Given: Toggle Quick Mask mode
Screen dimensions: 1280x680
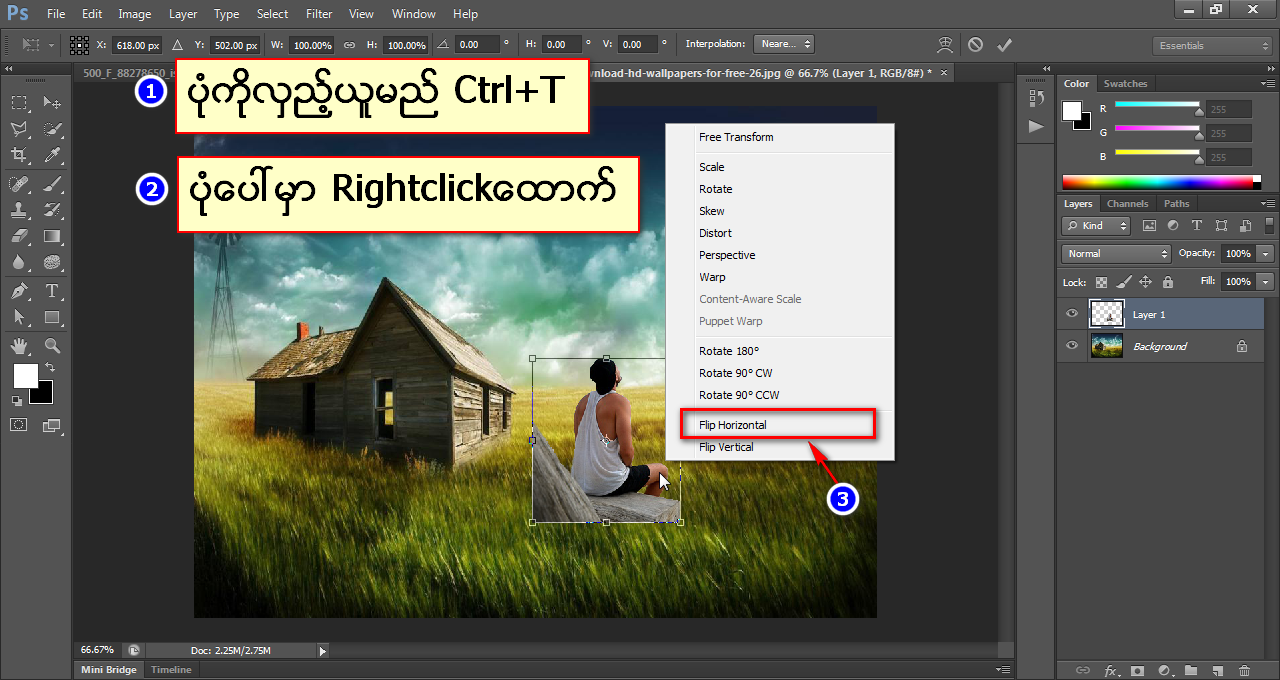Looking at the screenshot, I should [x=19, y=425].
